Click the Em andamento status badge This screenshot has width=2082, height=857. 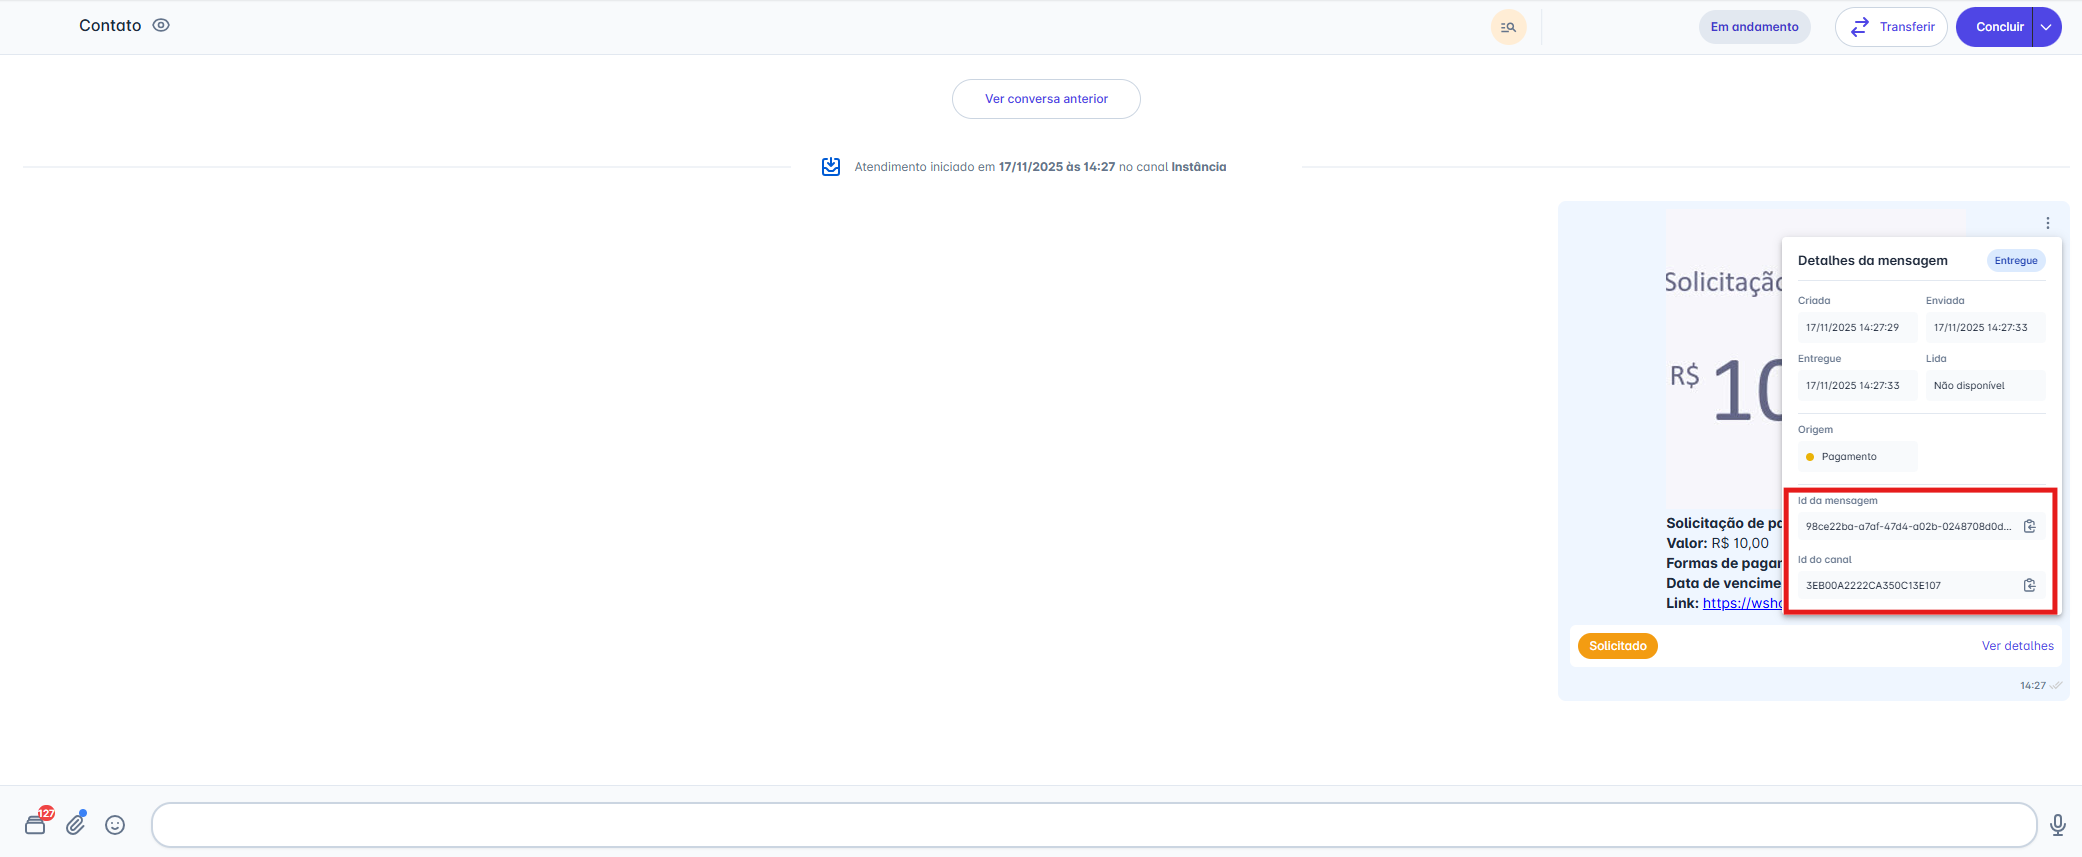(x=1754, y=27)
